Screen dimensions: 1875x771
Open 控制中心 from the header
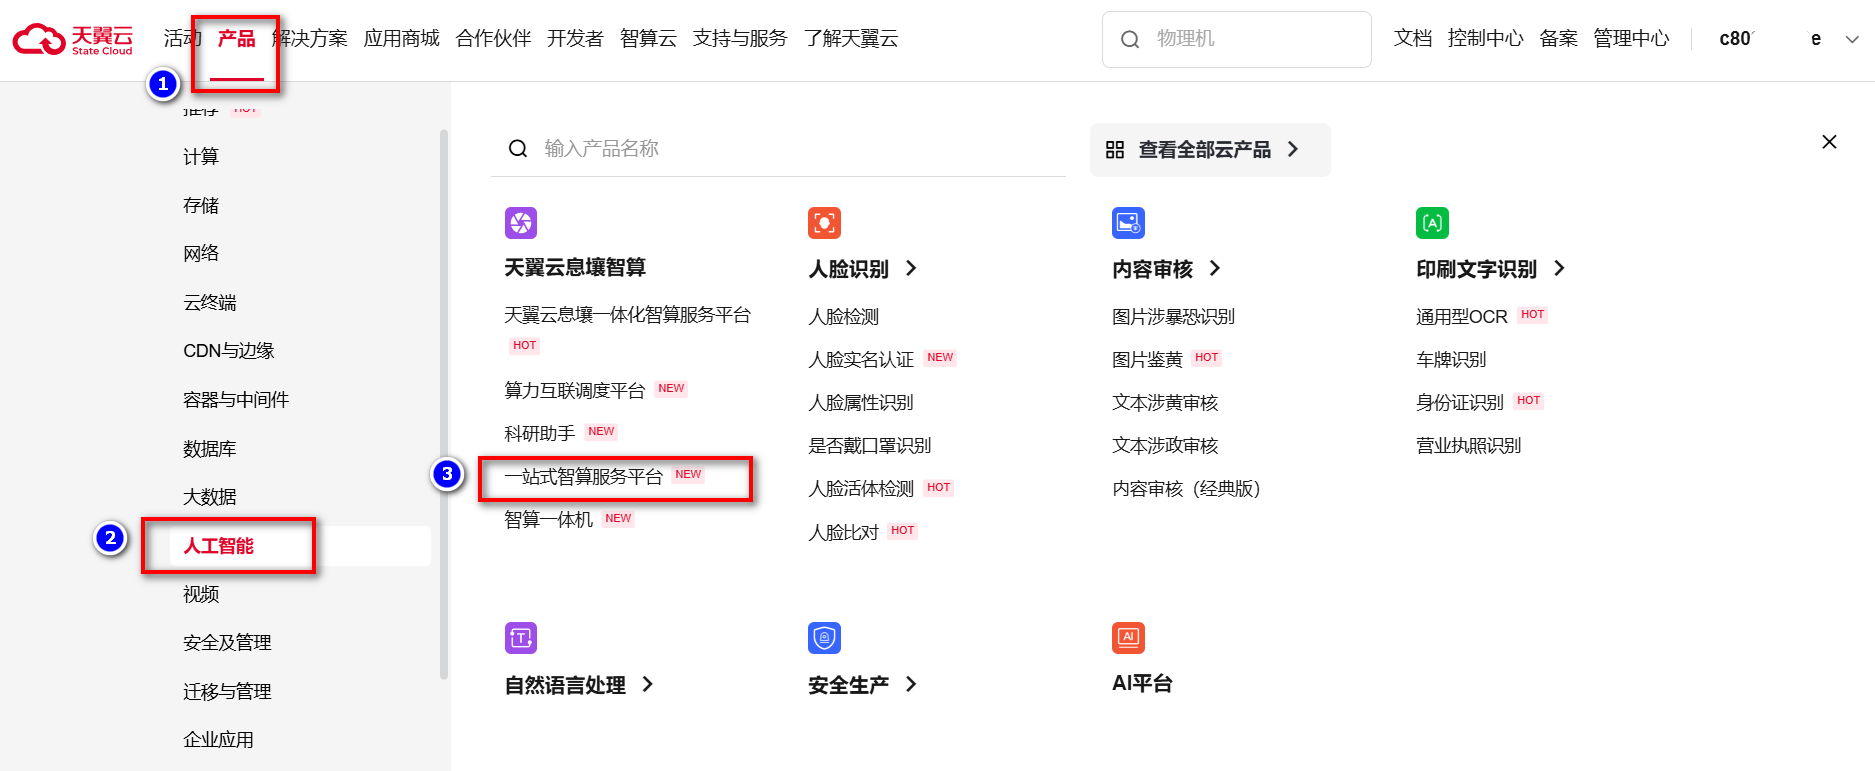point(1485,39)
